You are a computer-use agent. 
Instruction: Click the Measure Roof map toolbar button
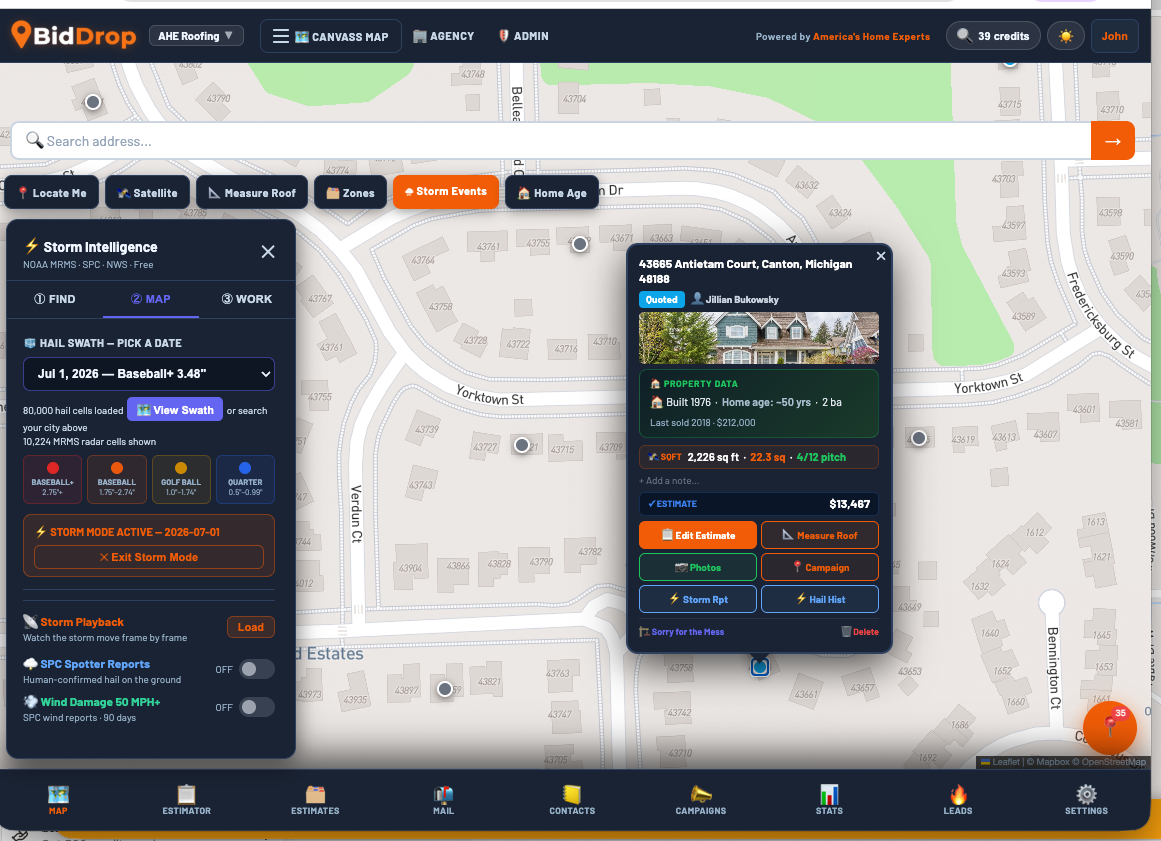[x=252, y=192]
